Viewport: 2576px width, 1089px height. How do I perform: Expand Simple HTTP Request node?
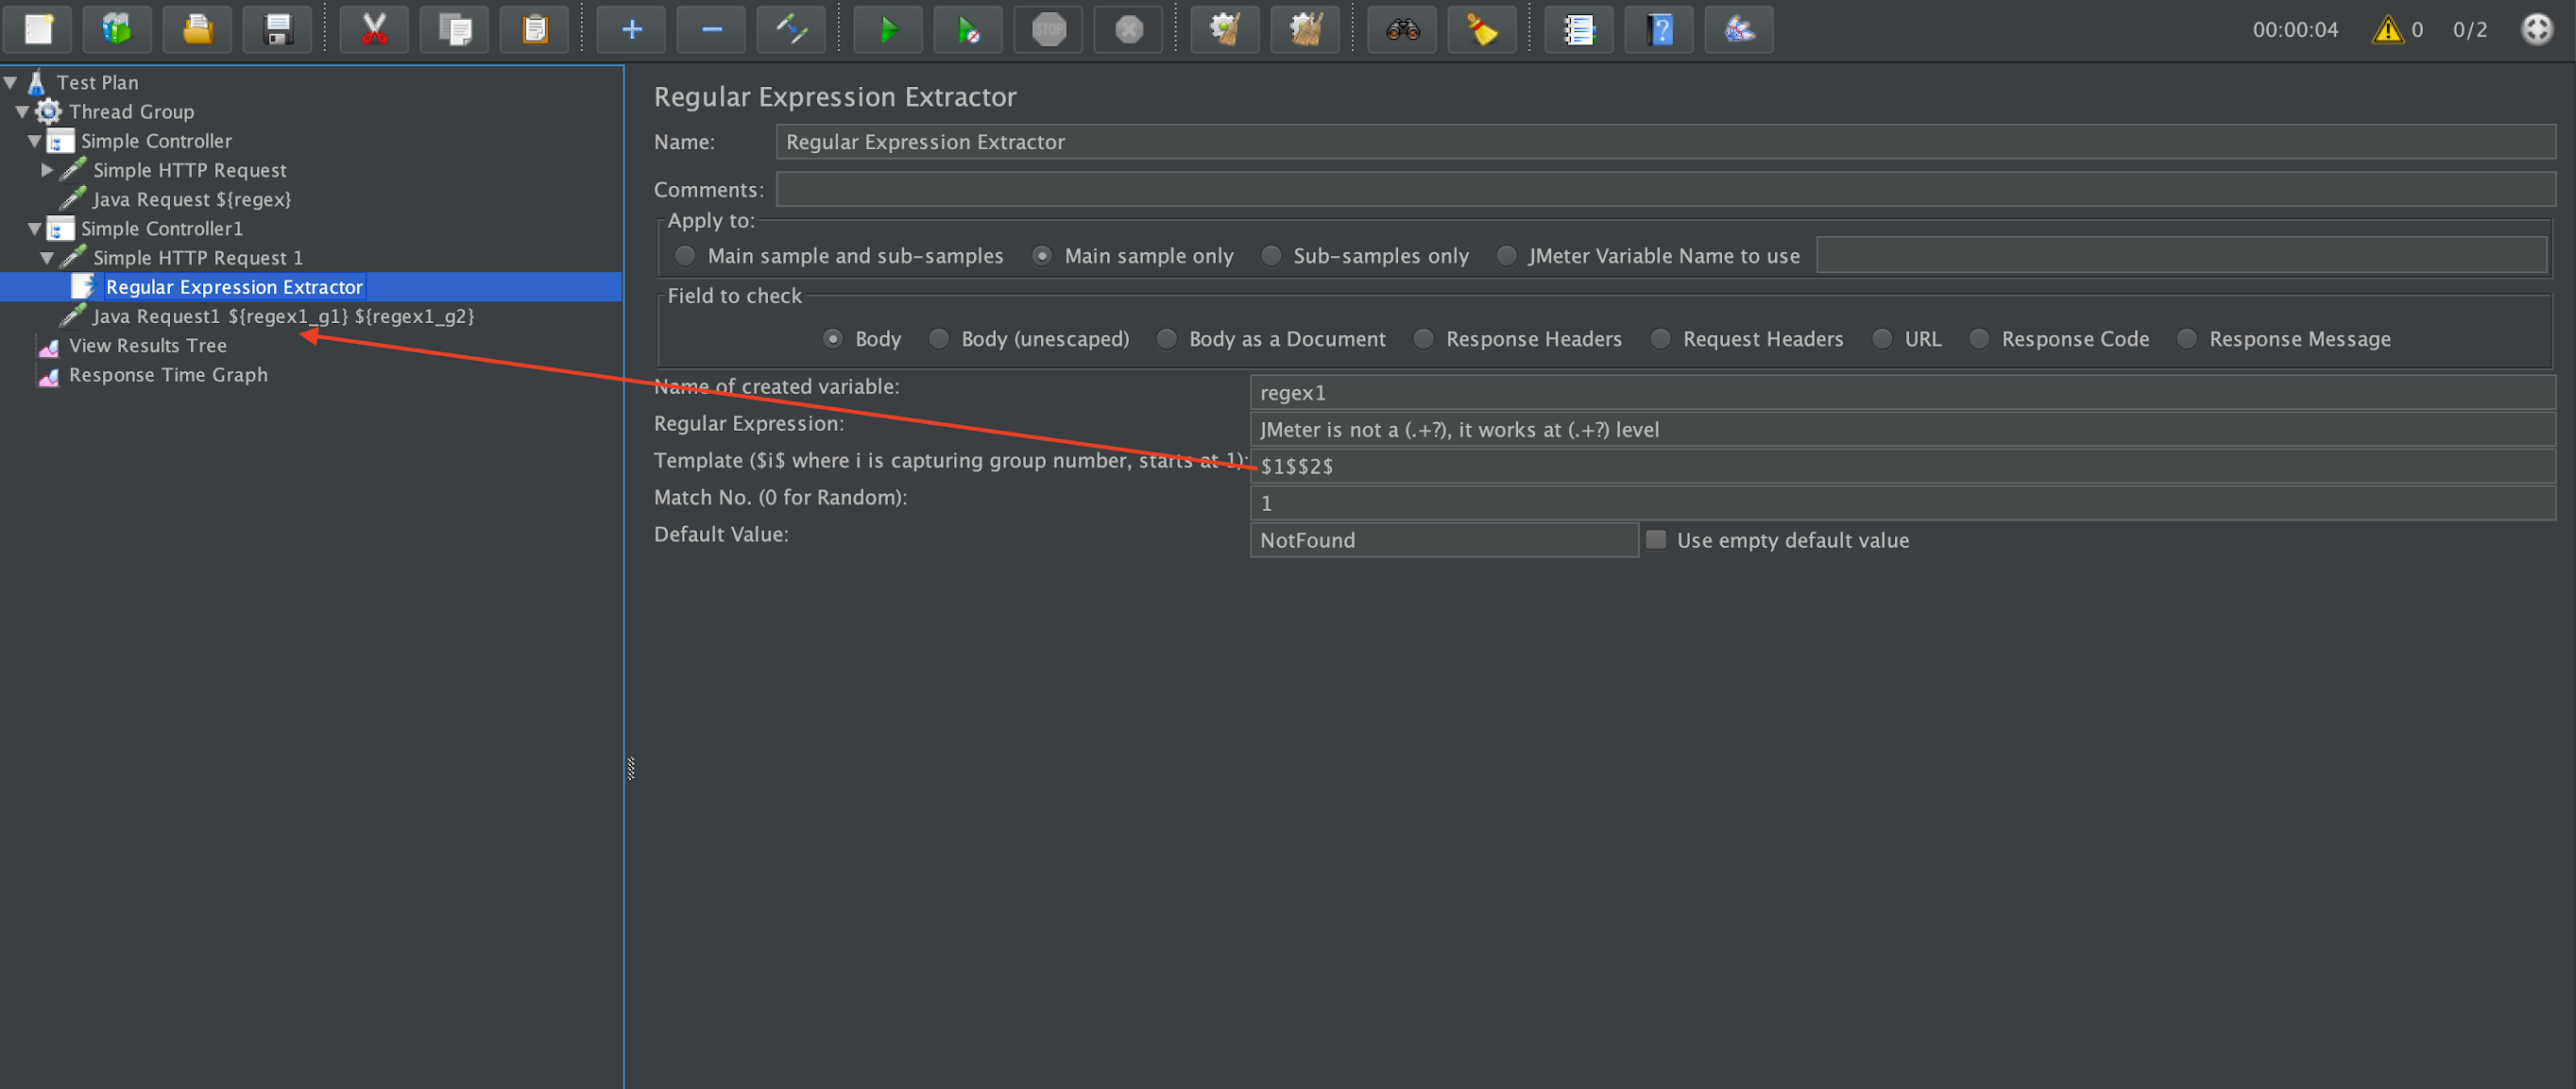click(47, 170)
